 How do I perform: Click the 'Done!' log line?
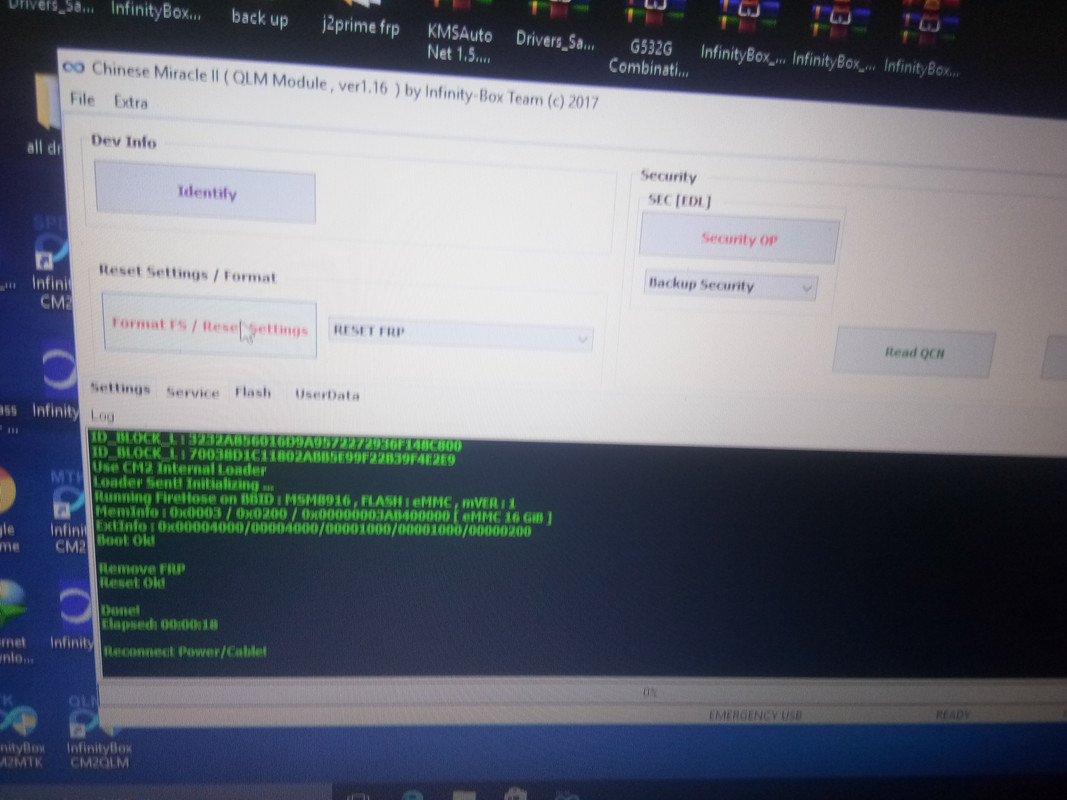(120, 610)
